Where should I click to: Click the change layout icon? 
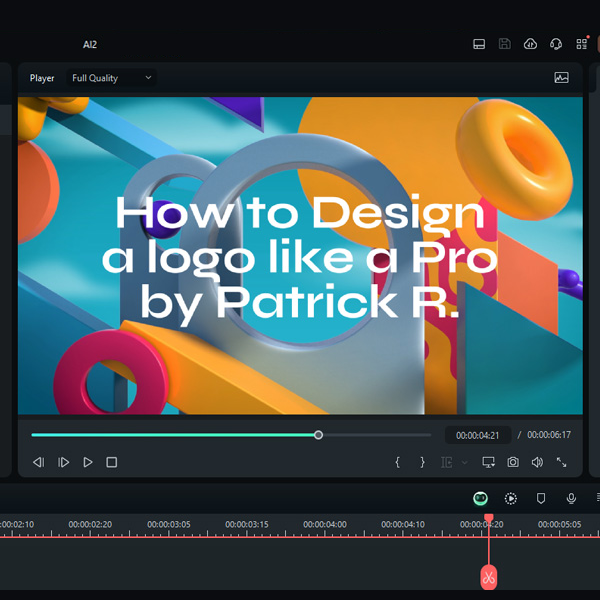[x=479, y=44]
